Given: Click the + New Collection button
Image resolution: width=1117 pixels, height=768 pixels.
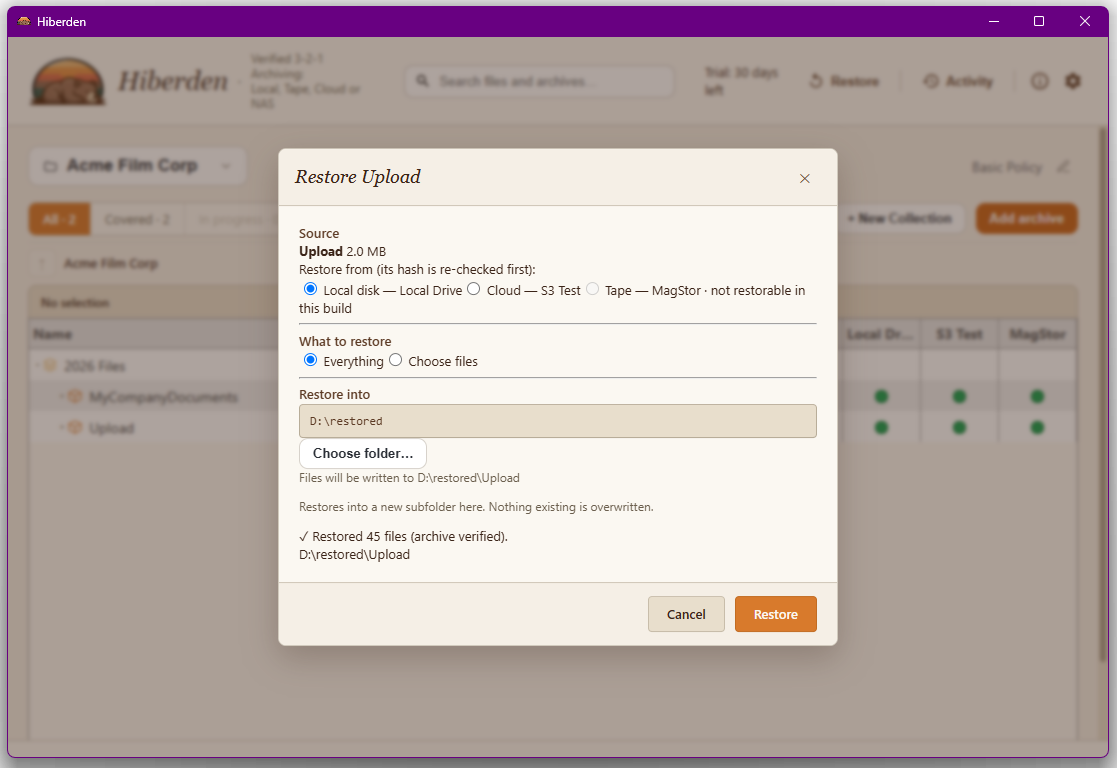Looking at the screenshot, I should pyautogui.click(x=900, y=219).
